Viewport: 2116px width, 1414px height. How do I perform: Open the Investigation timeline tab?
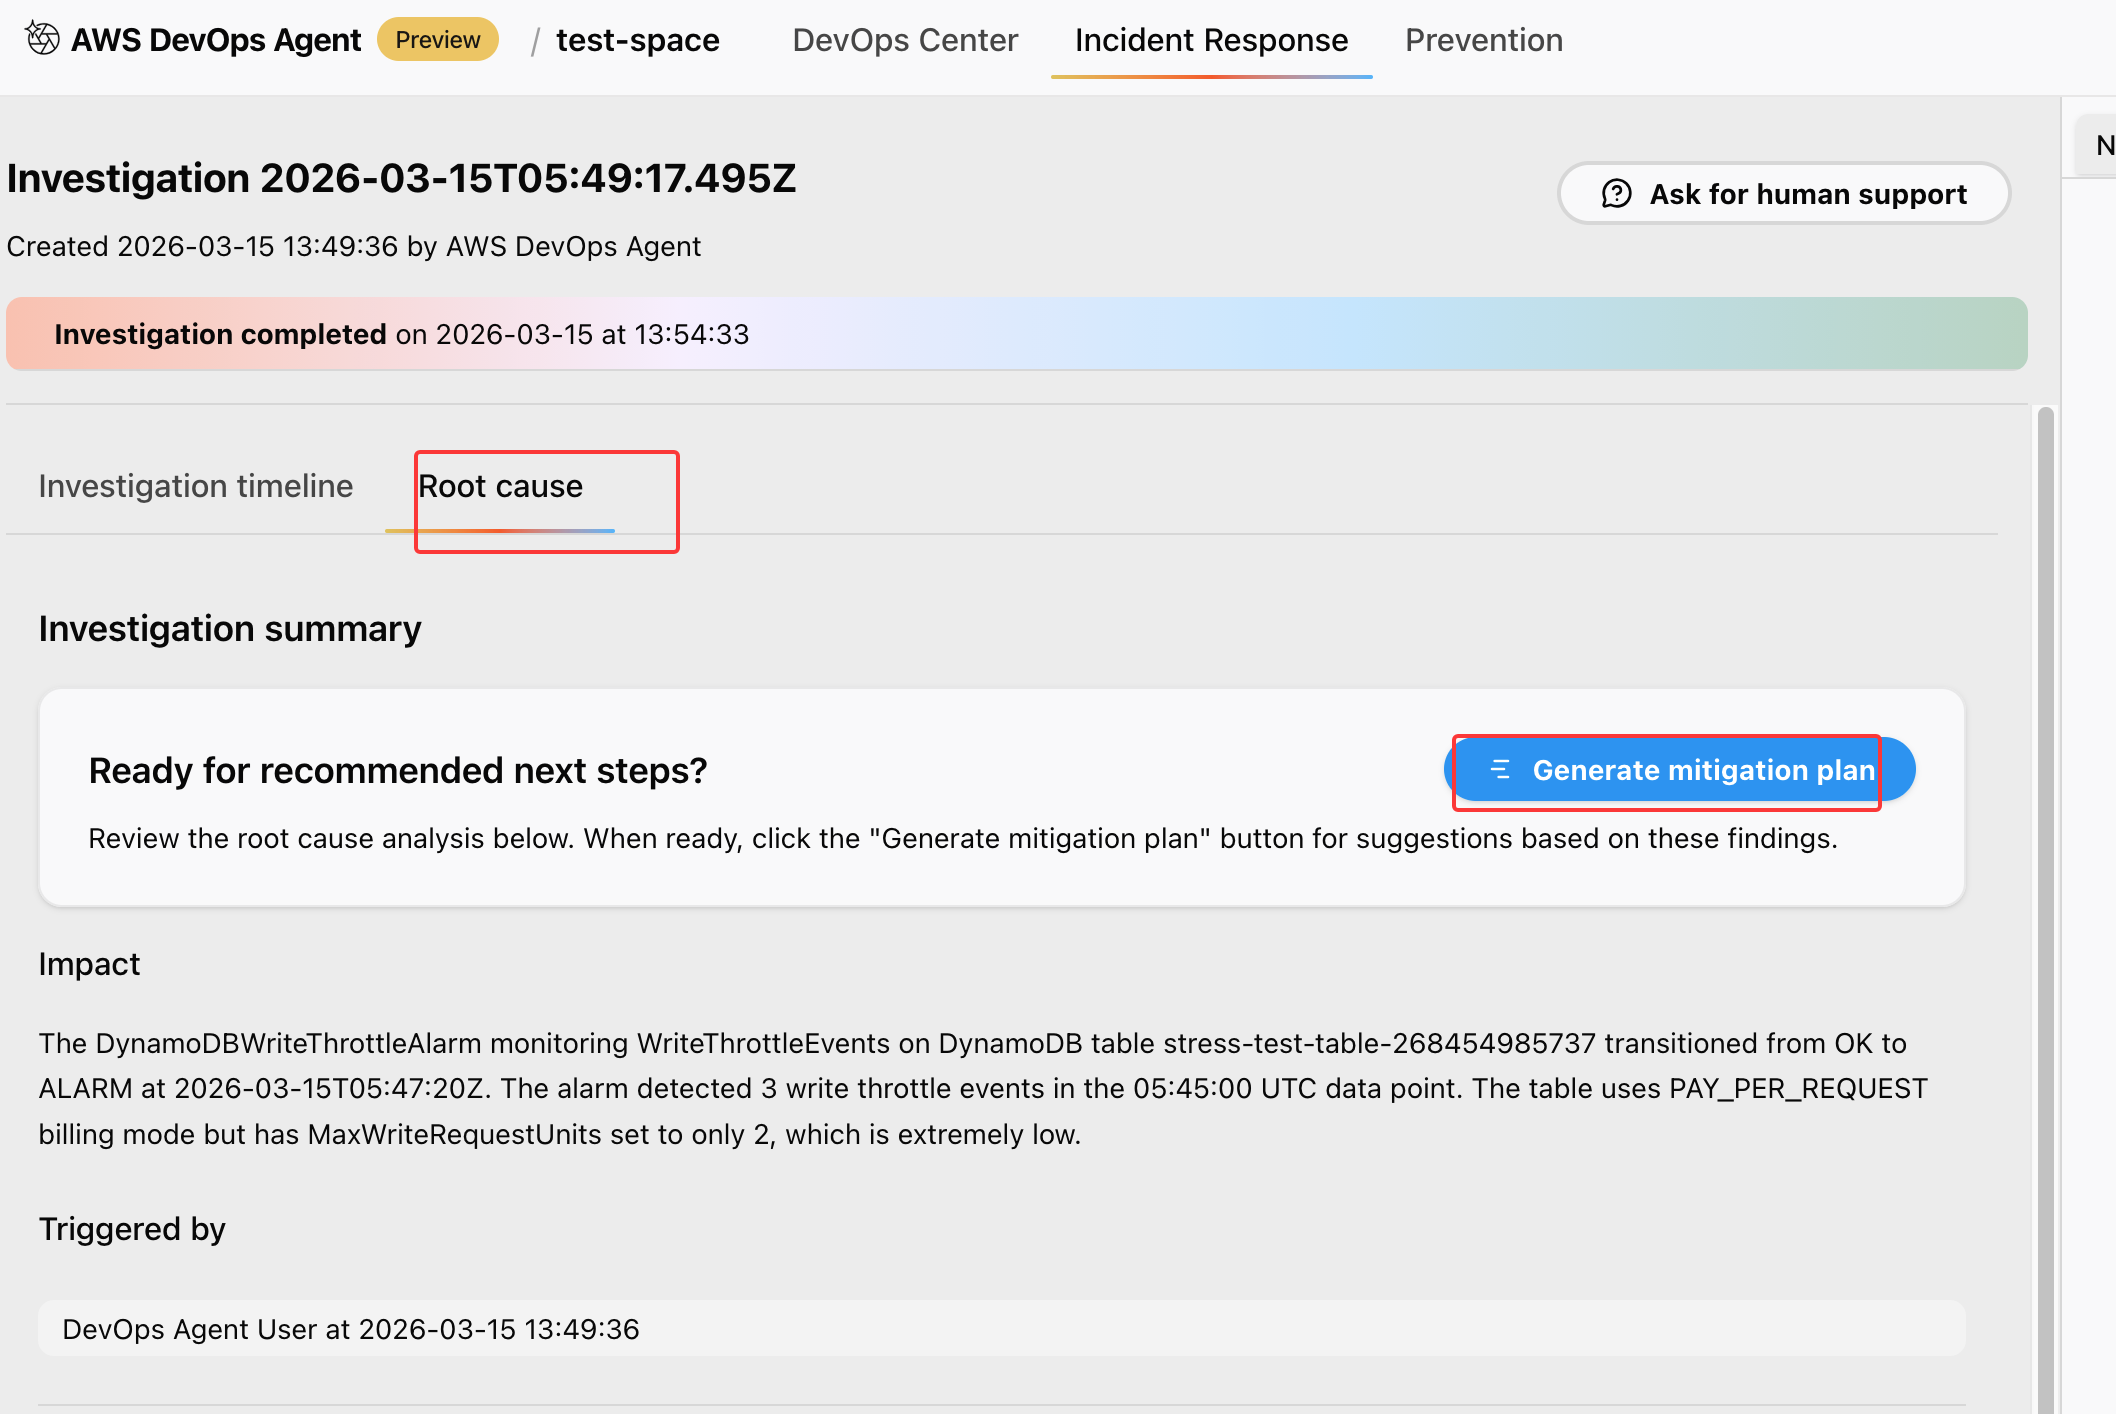coord(196,486)
